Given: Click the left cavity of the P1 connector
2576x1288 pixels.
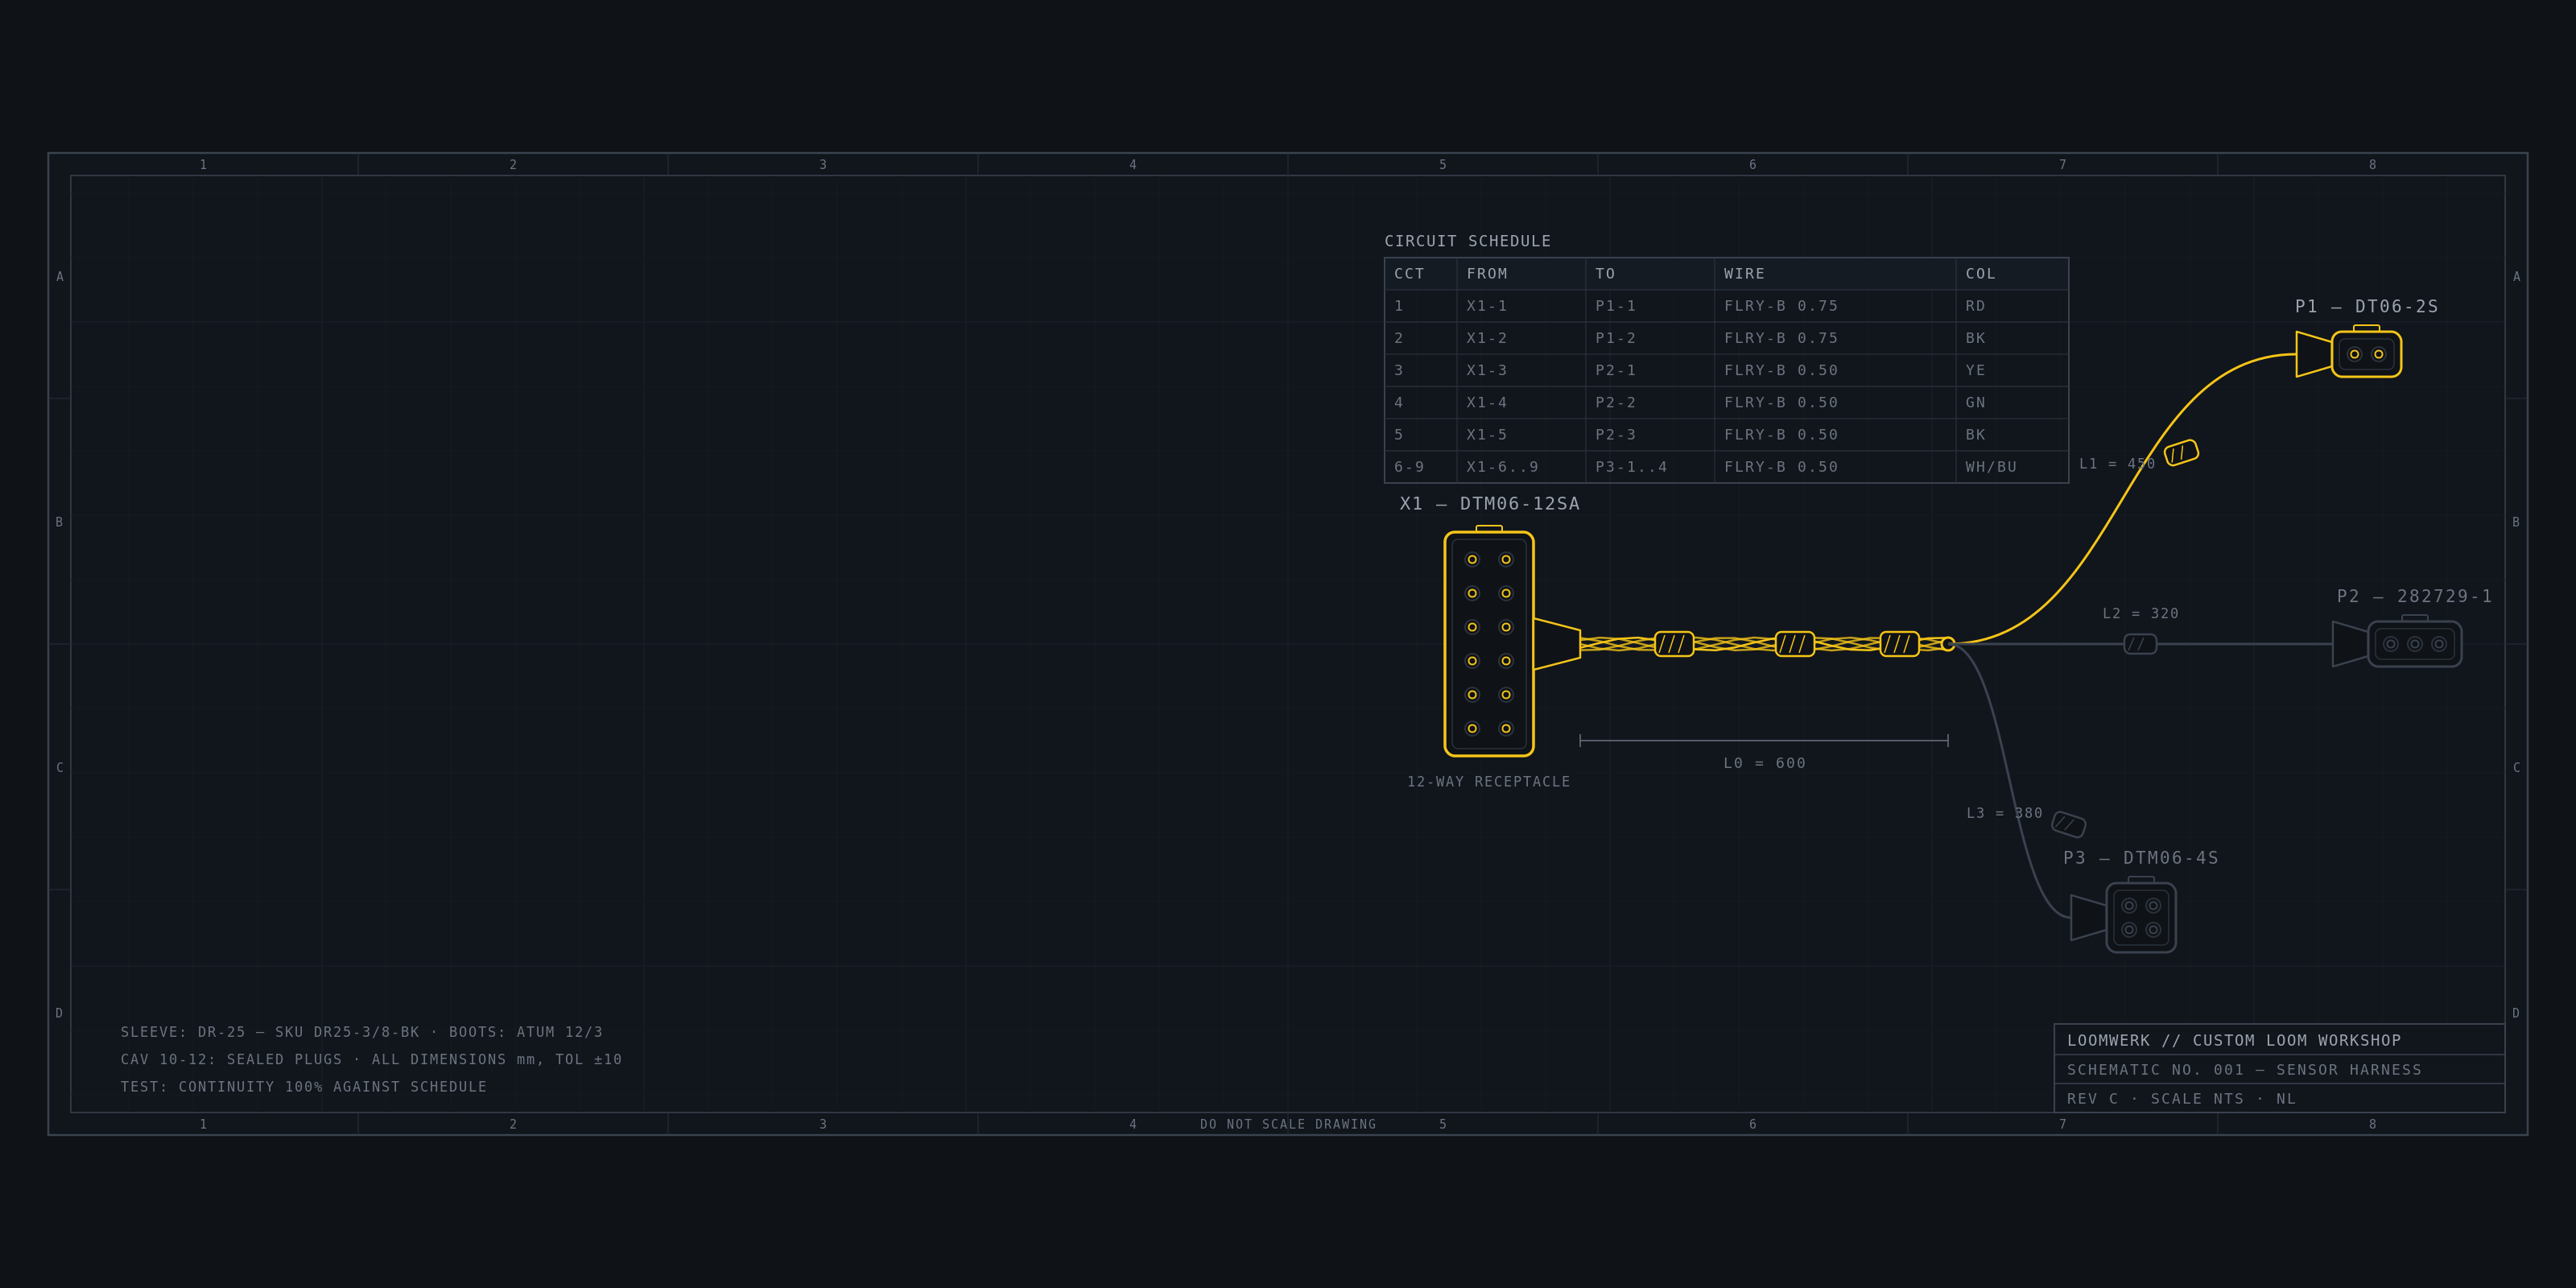Looking at the screenshot, I should [2354, 354].
